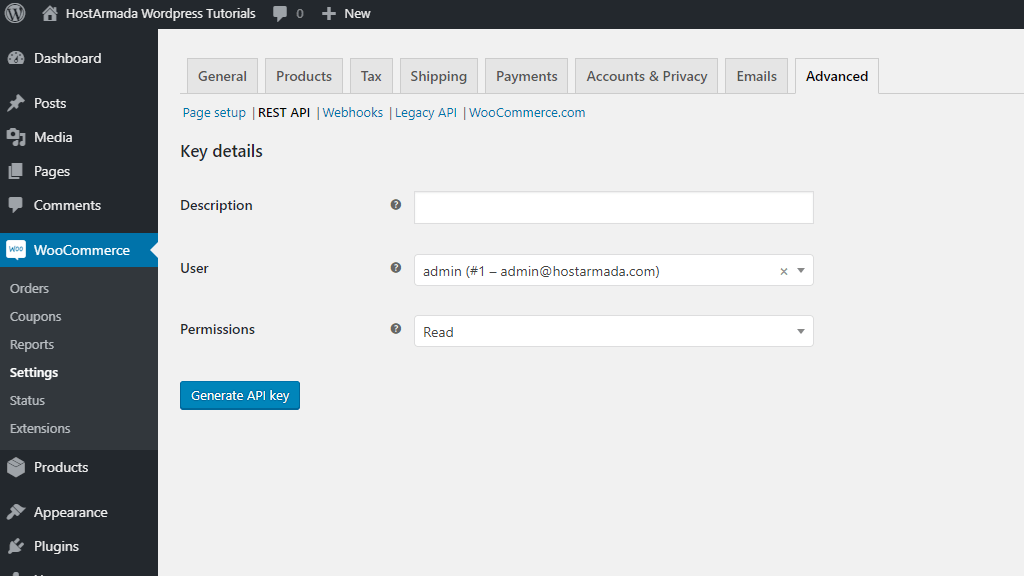
Task: Switch to the Payments tab
Action: point(525,75)
